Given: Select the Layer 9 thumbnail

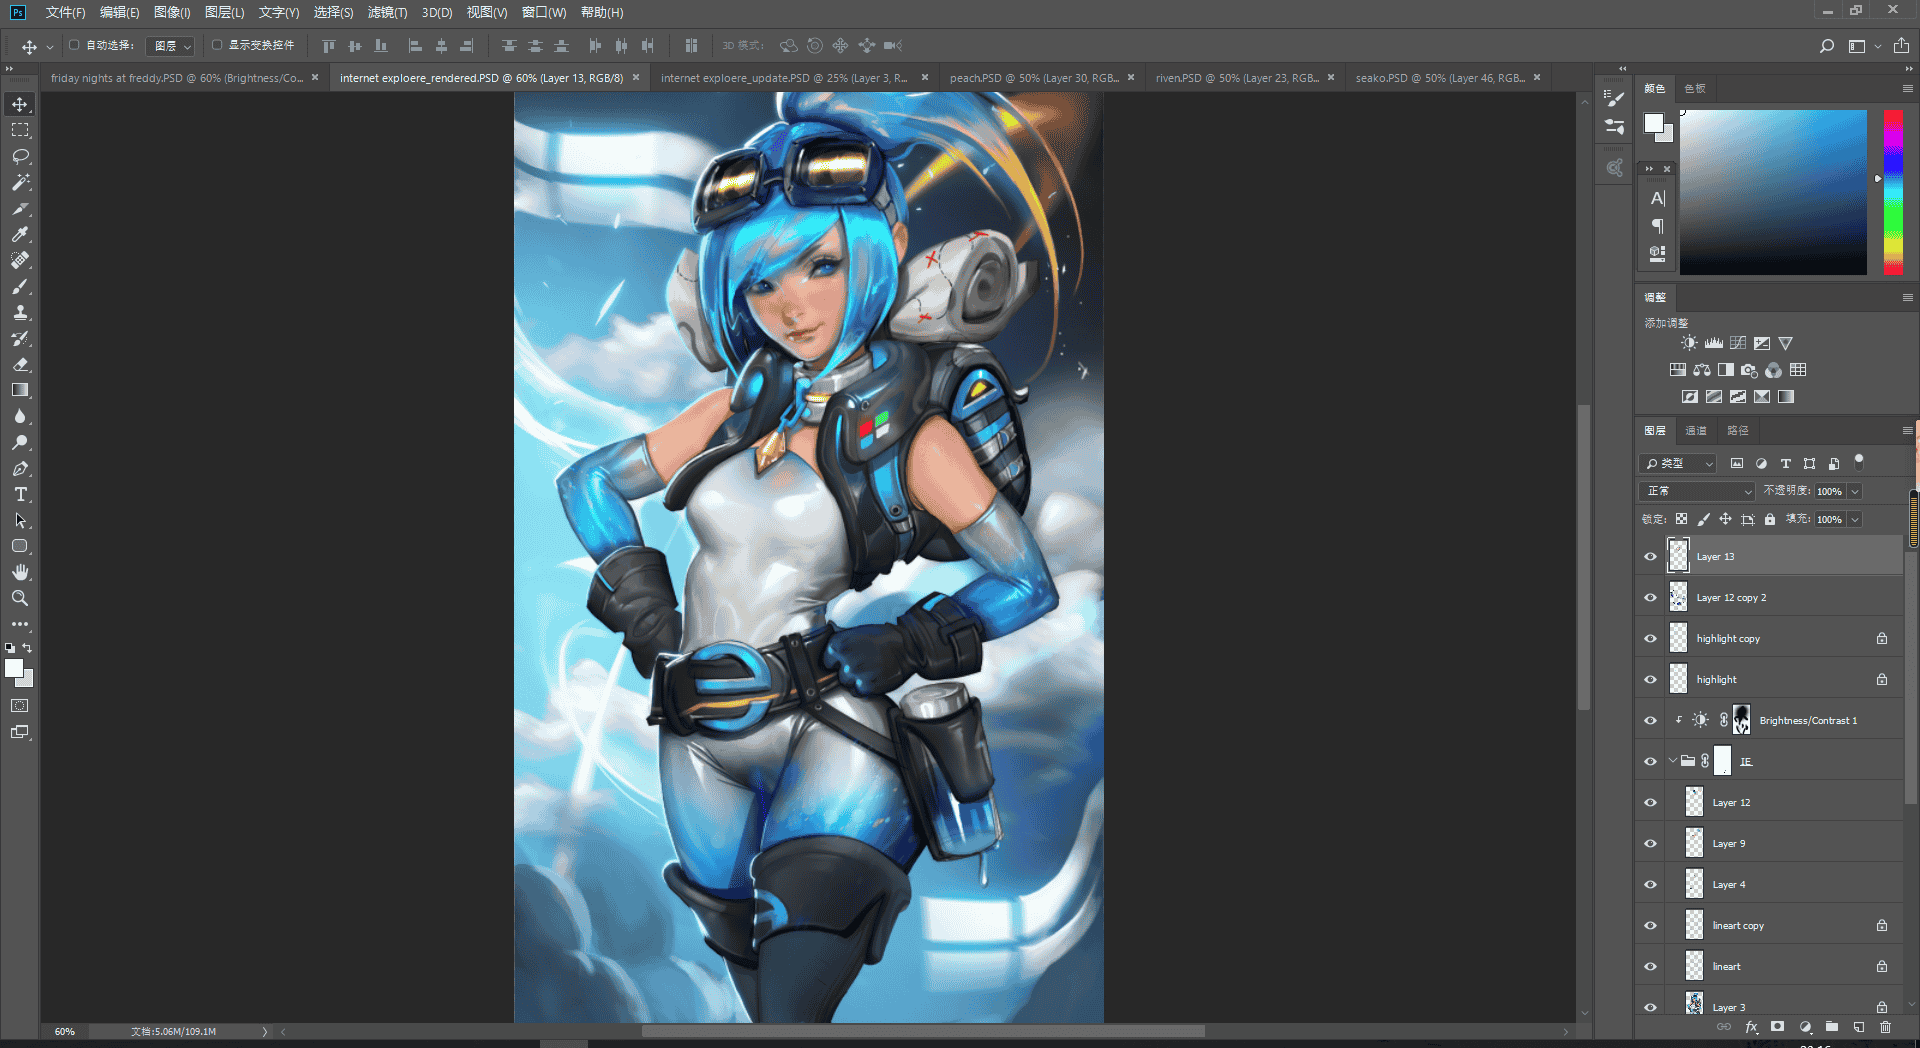Looking at the screenshot, I should point(1694,843).
